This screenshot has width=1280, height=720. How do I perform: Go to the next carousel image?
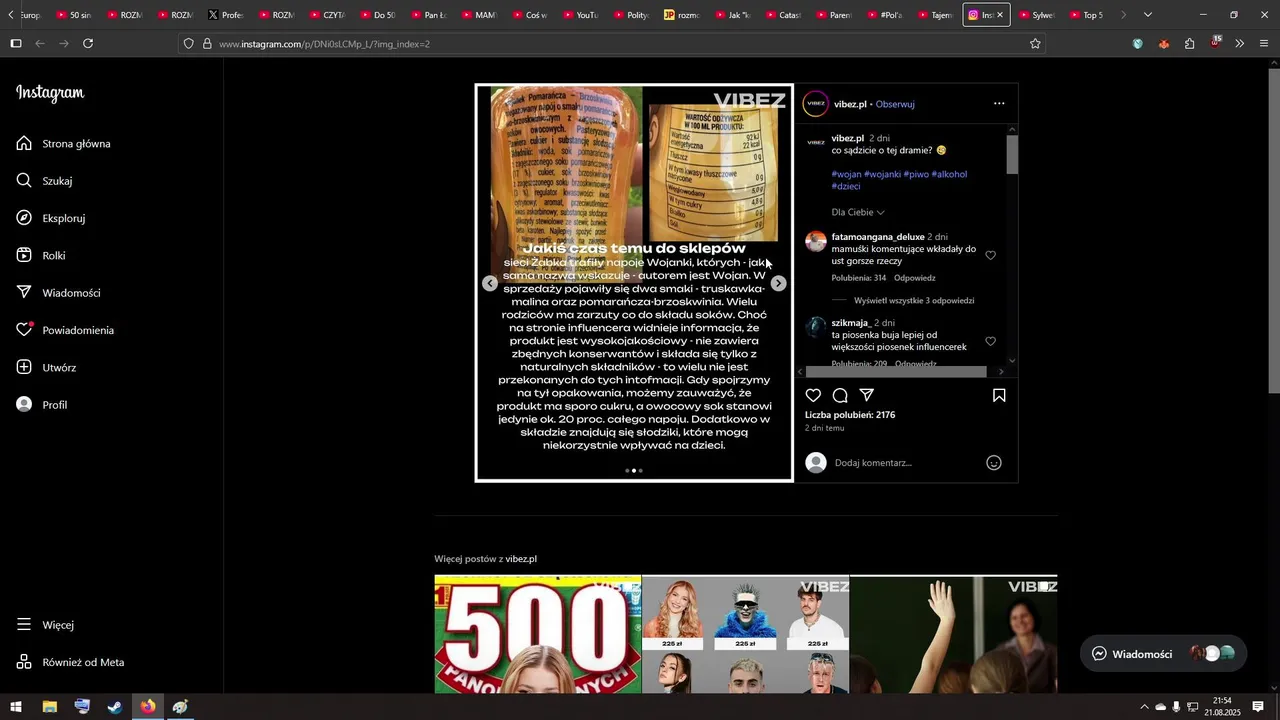(x=779, y=284)
